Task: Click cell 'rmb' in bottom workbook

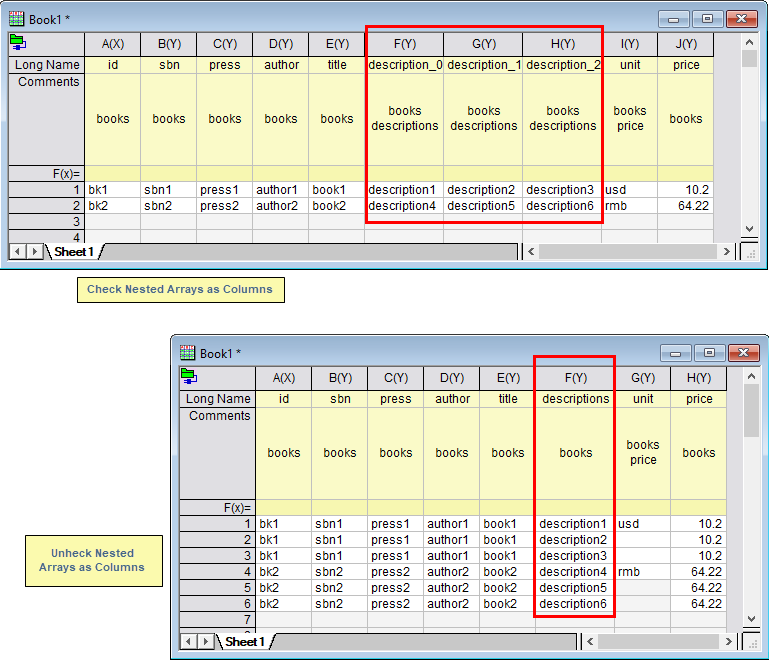Action: (642, 572)
